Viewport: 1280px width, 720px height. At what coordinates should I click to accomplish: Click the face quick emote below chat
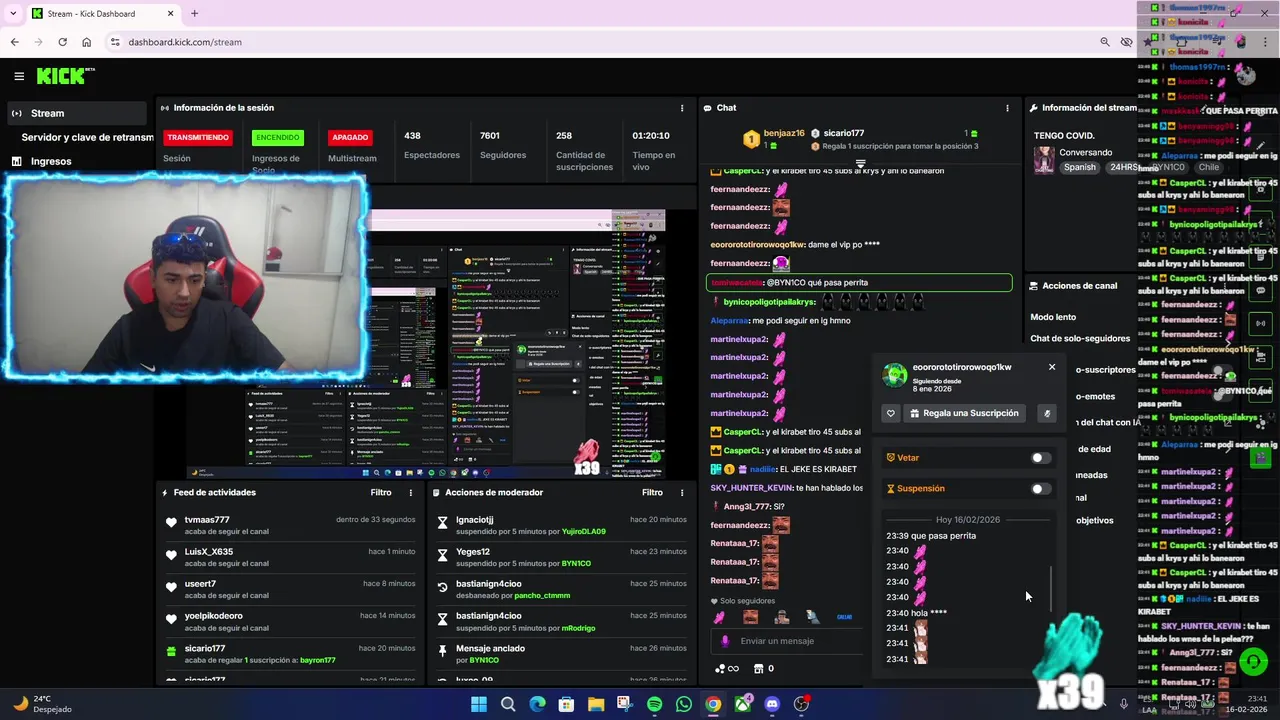click(750, 617)
